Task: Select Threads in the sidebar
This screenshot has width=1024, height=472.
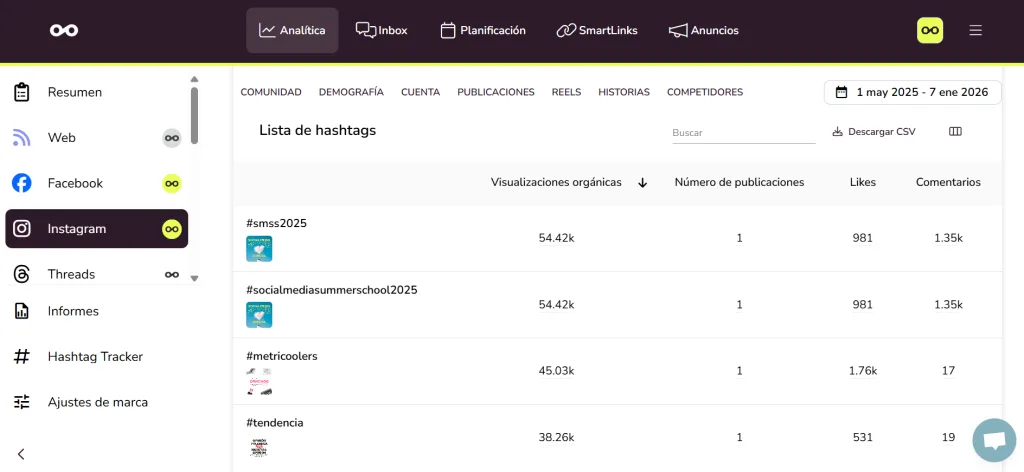Action: (97, 274)
